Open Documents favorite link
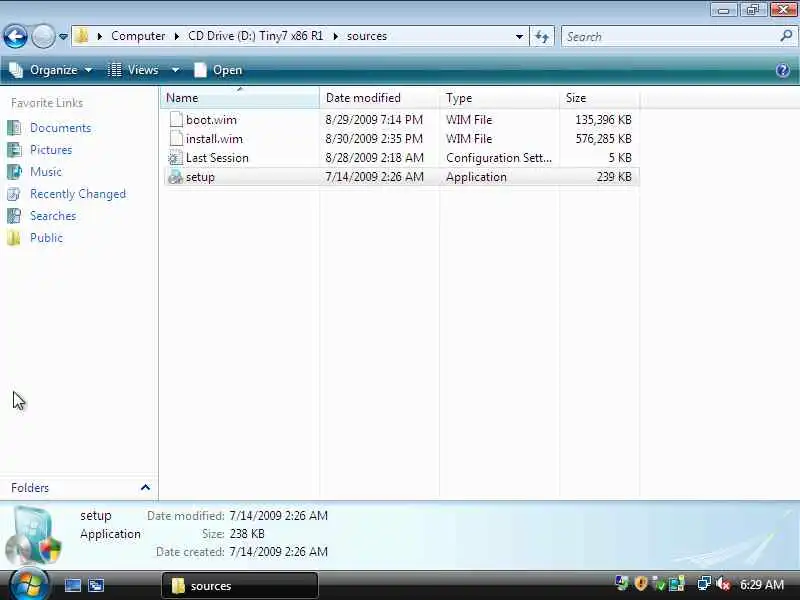Image resolution: width=800 pixels, height=600 pixels. (x=61, y=128)
